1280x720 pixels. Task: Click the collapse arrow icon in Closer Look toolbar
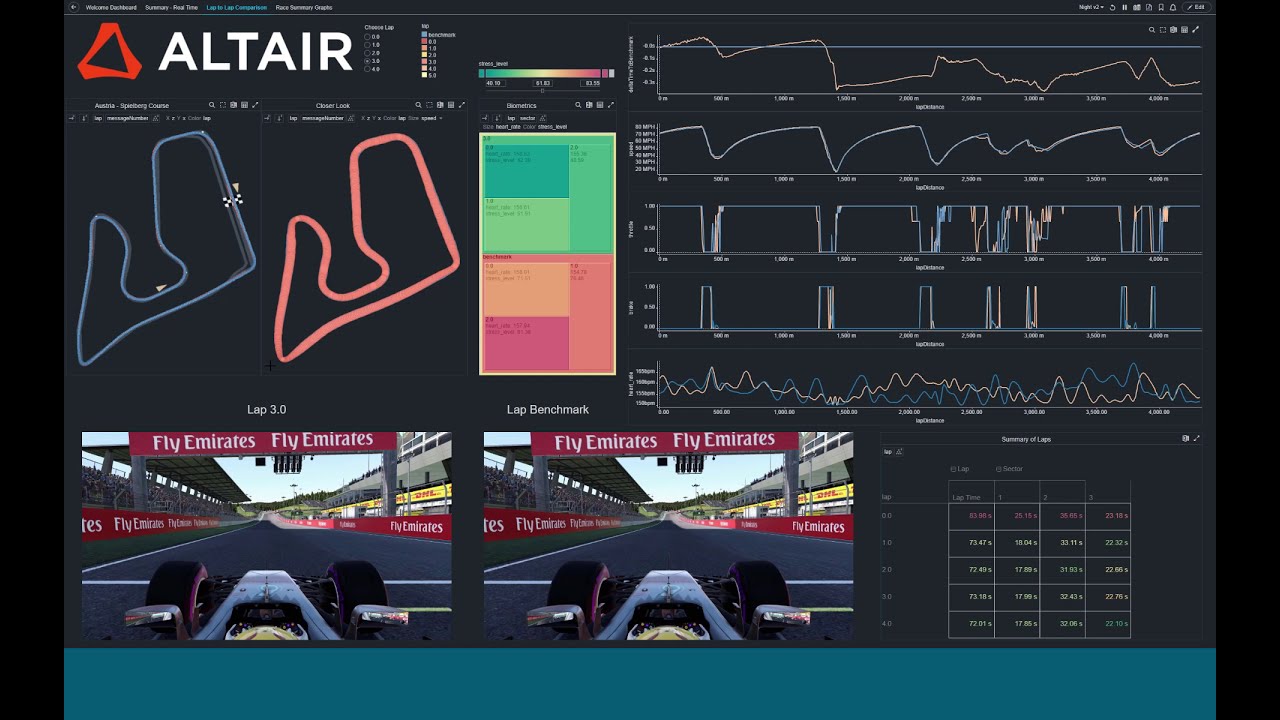click(x=267, y=118)
